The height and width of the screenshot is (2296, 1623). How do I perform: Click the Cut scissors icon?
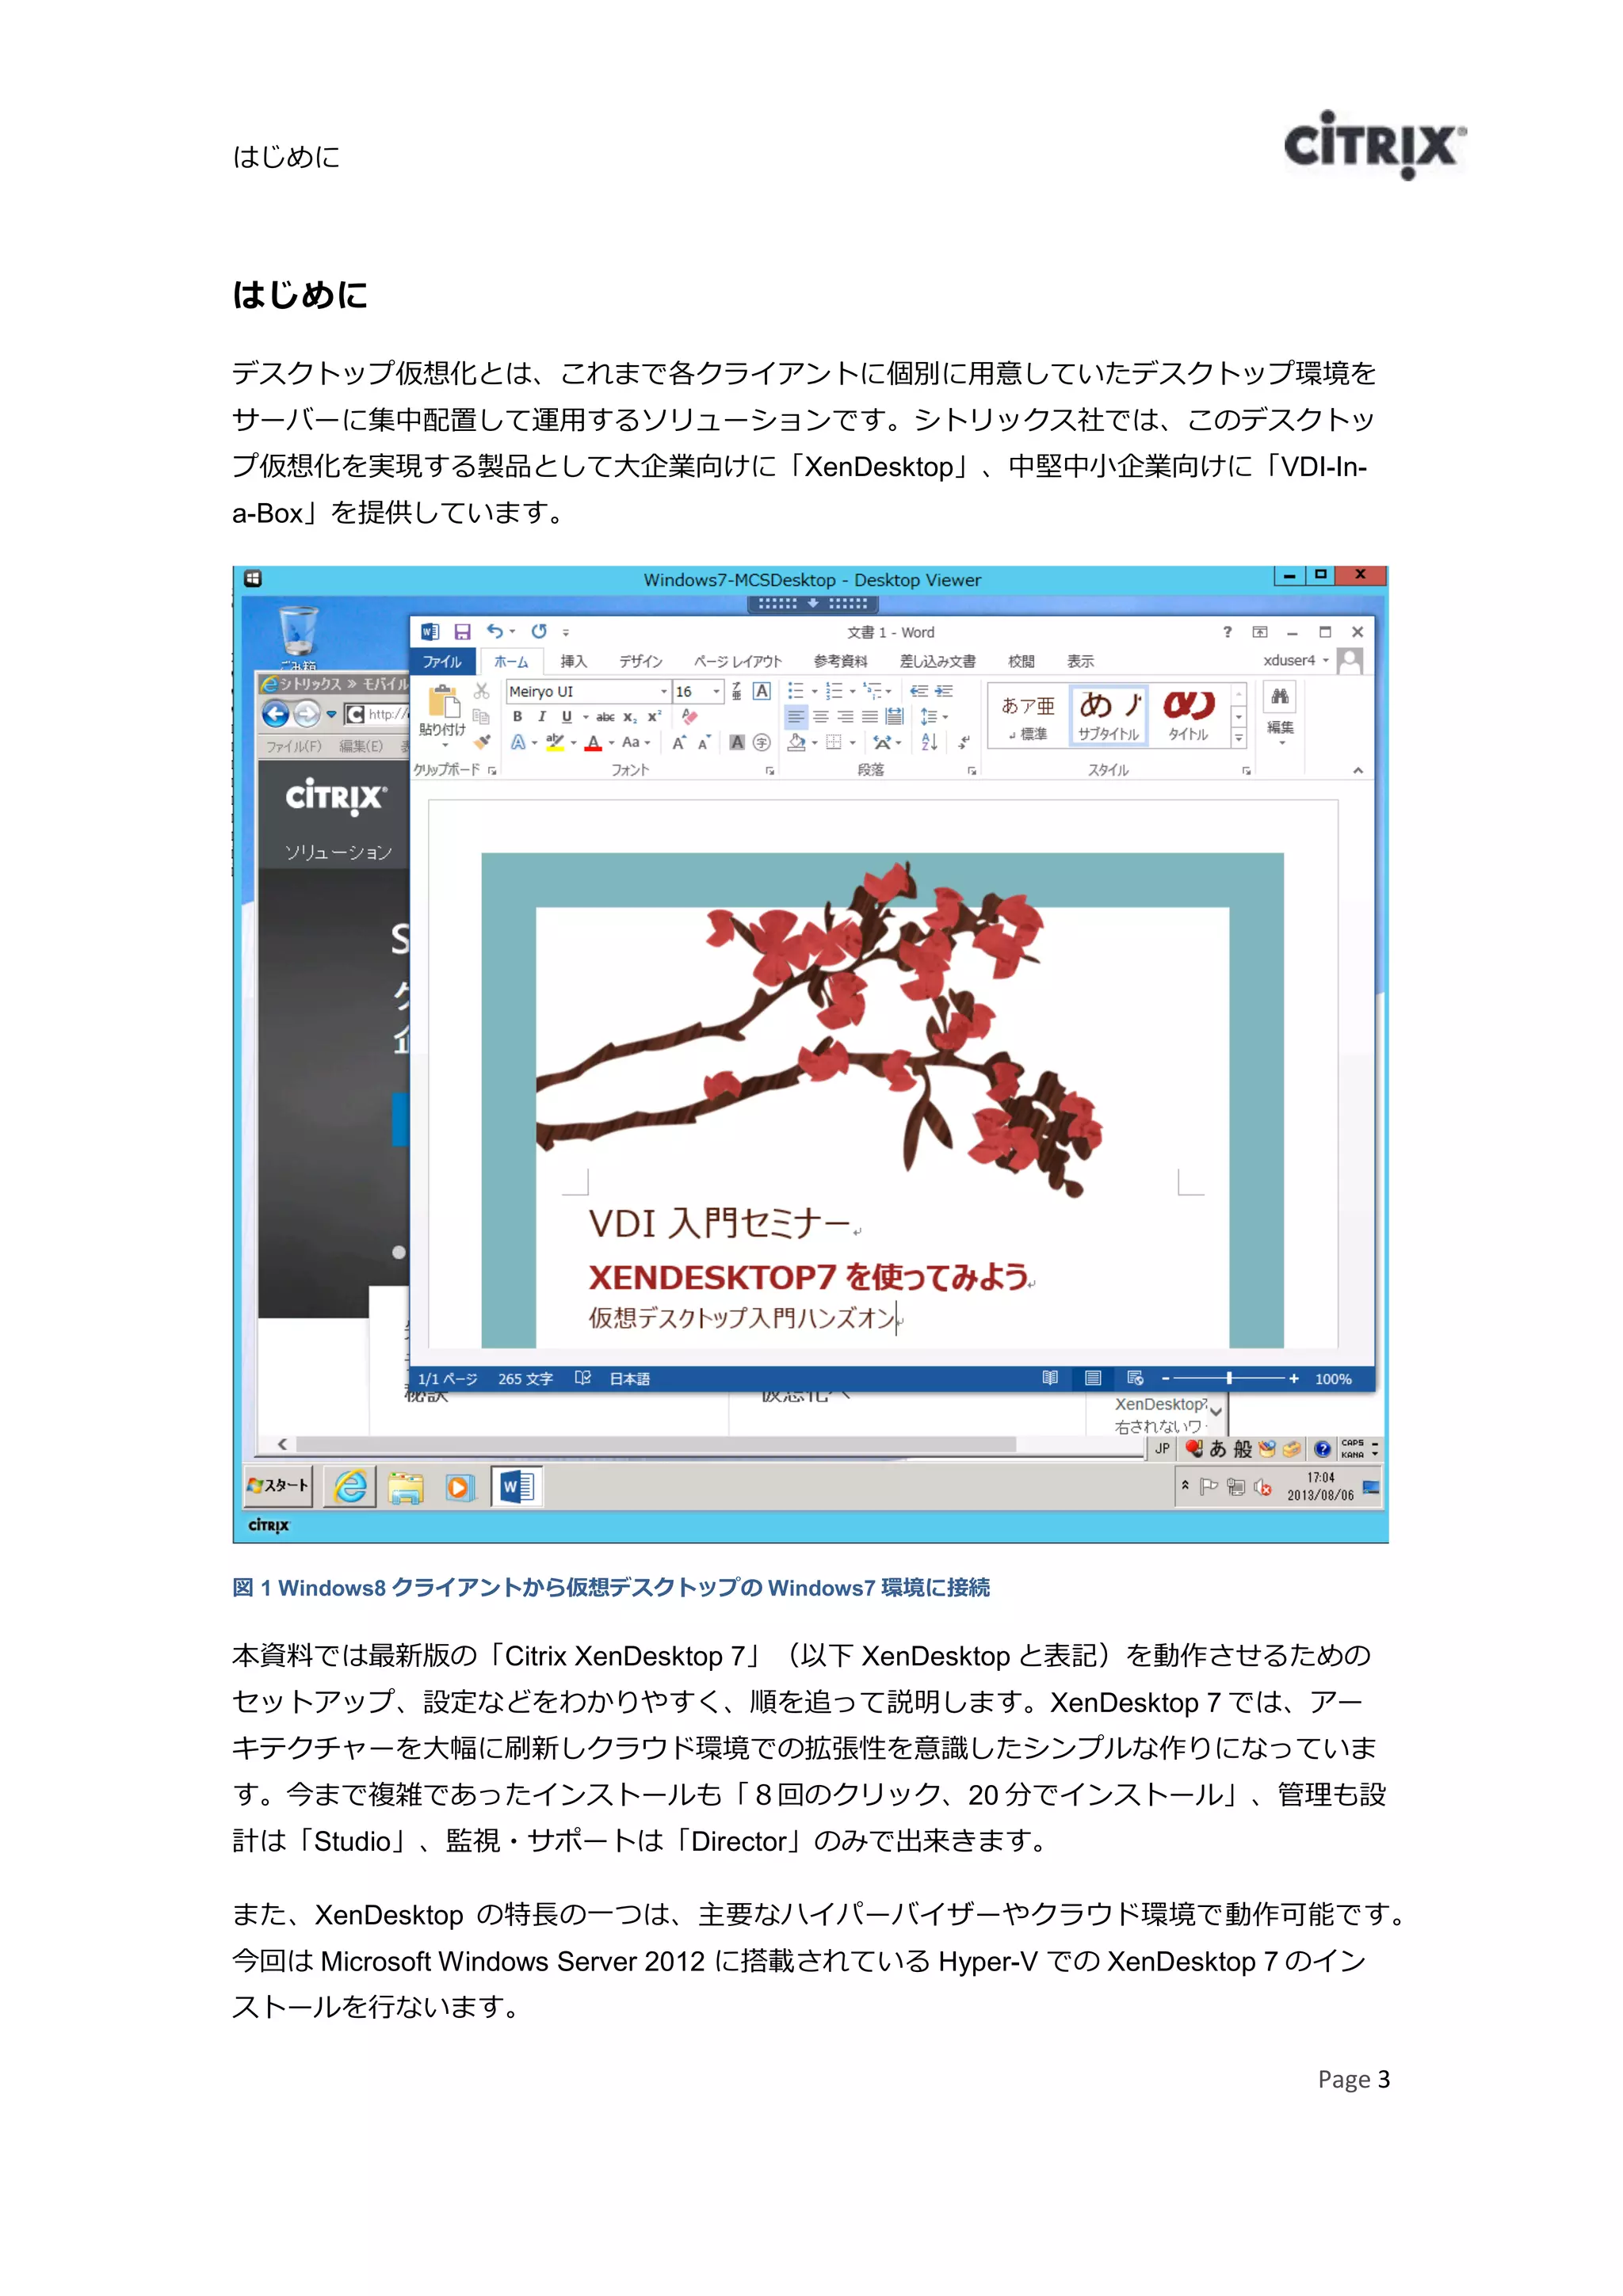pyautogui.click(x=482, y=691)
